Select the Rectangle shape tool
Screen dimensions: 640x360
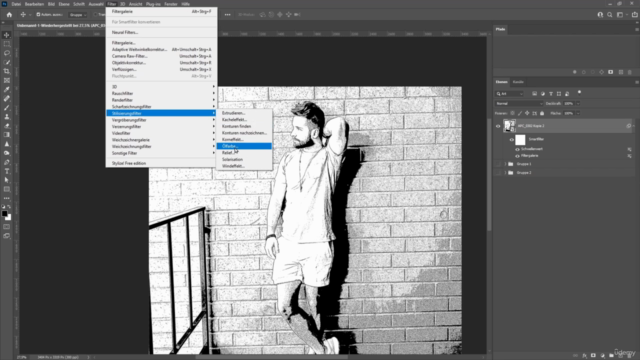pos(7,189)
